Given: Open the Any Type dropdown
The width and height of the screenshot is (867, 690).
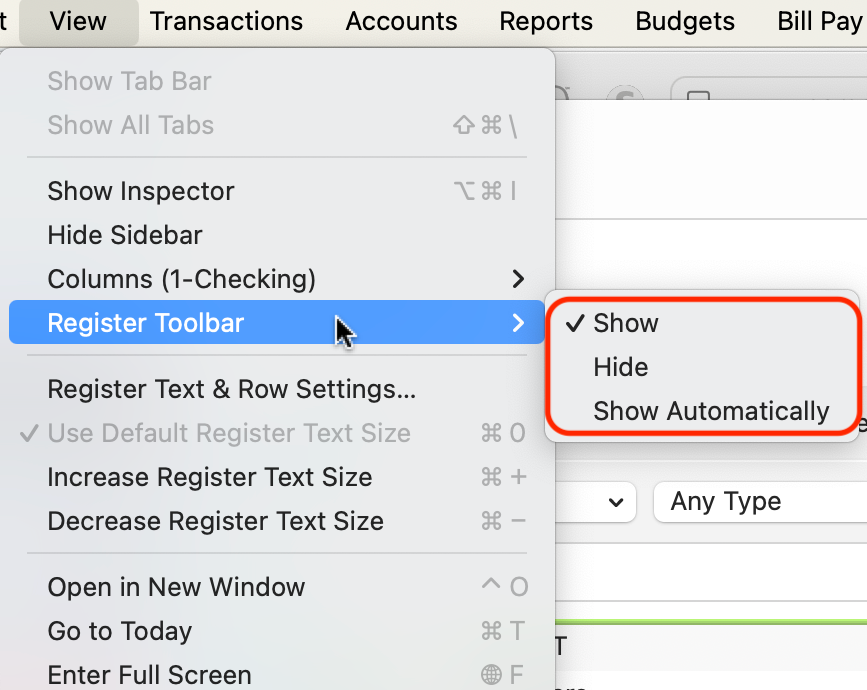Looking at the screenshot, I should (760, 502).
